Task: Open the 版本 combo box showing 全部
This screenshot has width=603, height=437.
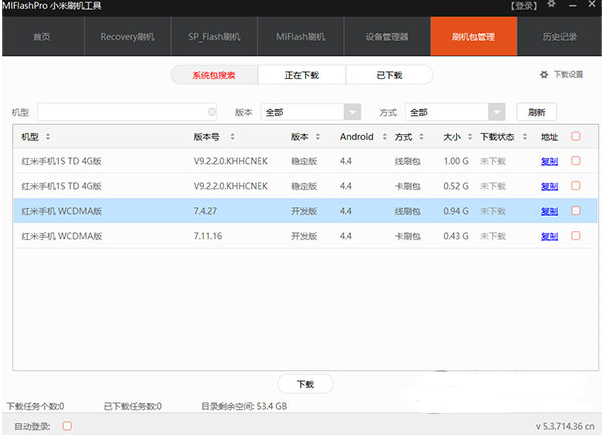Action: (311, 112)
